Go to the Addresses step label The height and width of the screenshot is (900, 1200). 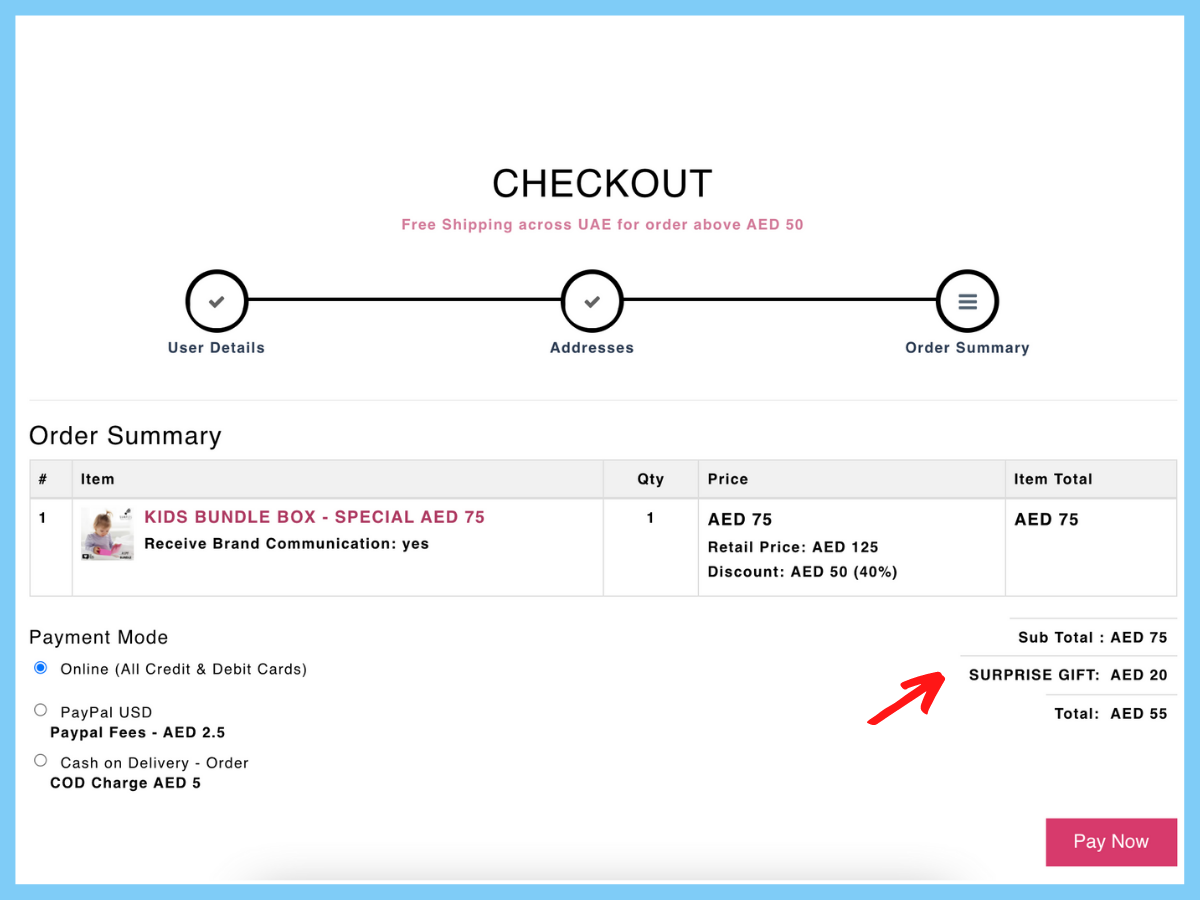click(x=592, y=348)
